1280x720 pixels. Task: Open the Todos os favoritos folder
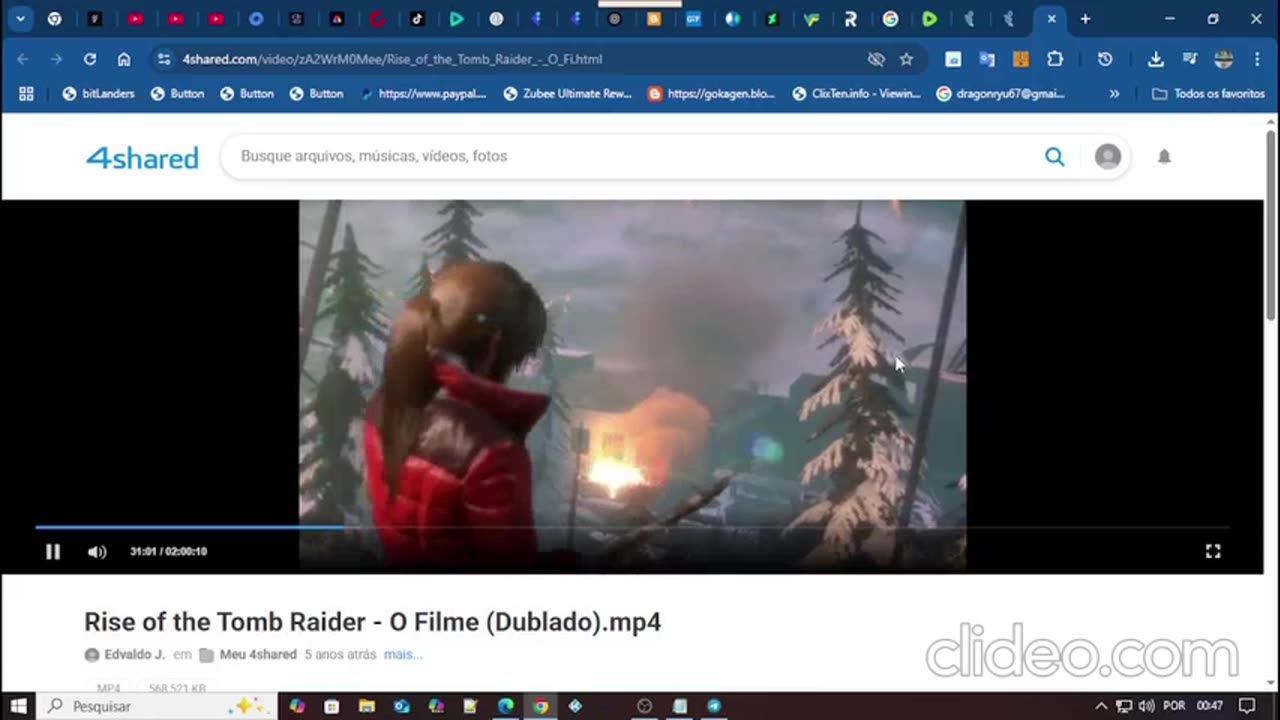1208,93
